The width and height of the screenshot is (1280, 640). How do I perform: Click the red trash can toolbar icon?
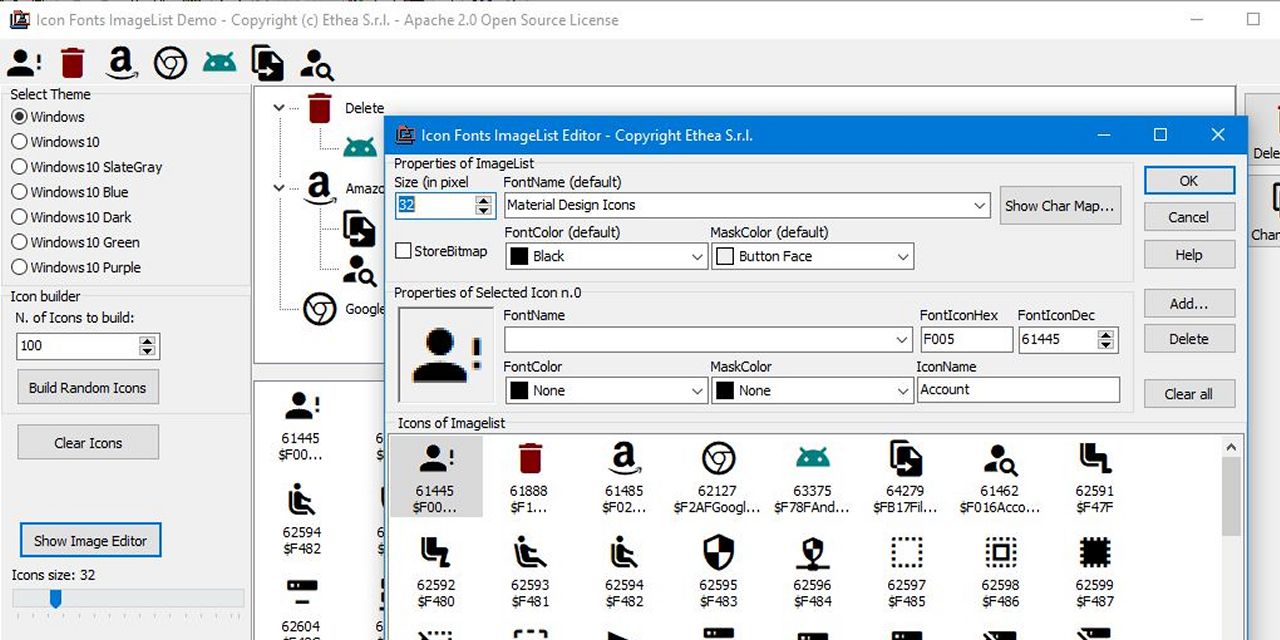(72, 63)
